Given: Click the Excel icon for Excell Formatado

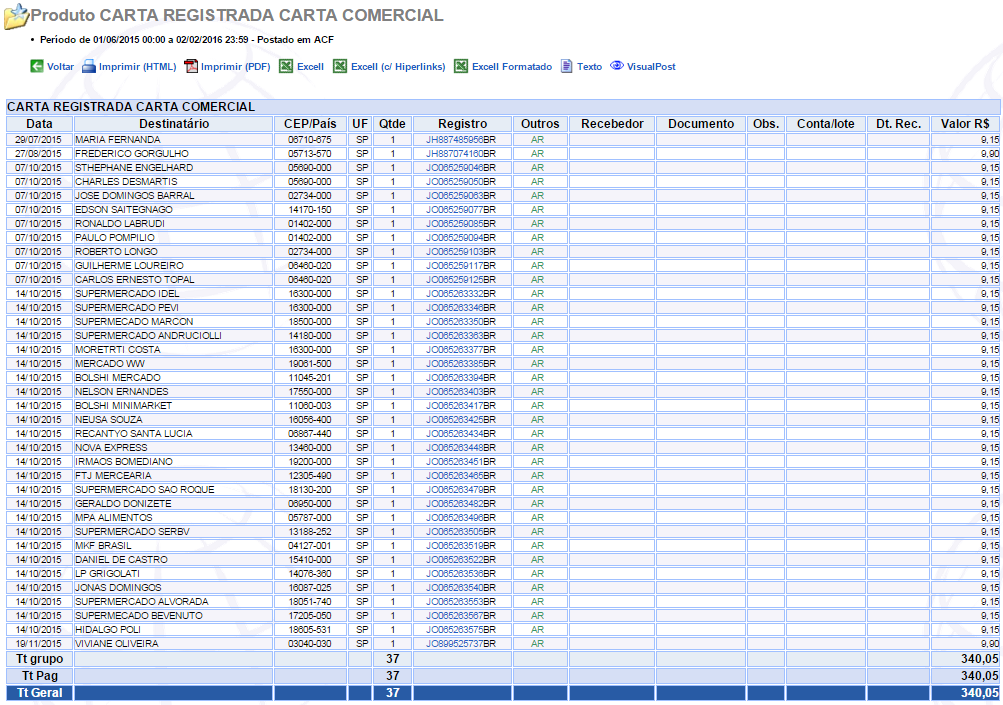Looking at the screenshot, I should (461, 67).
